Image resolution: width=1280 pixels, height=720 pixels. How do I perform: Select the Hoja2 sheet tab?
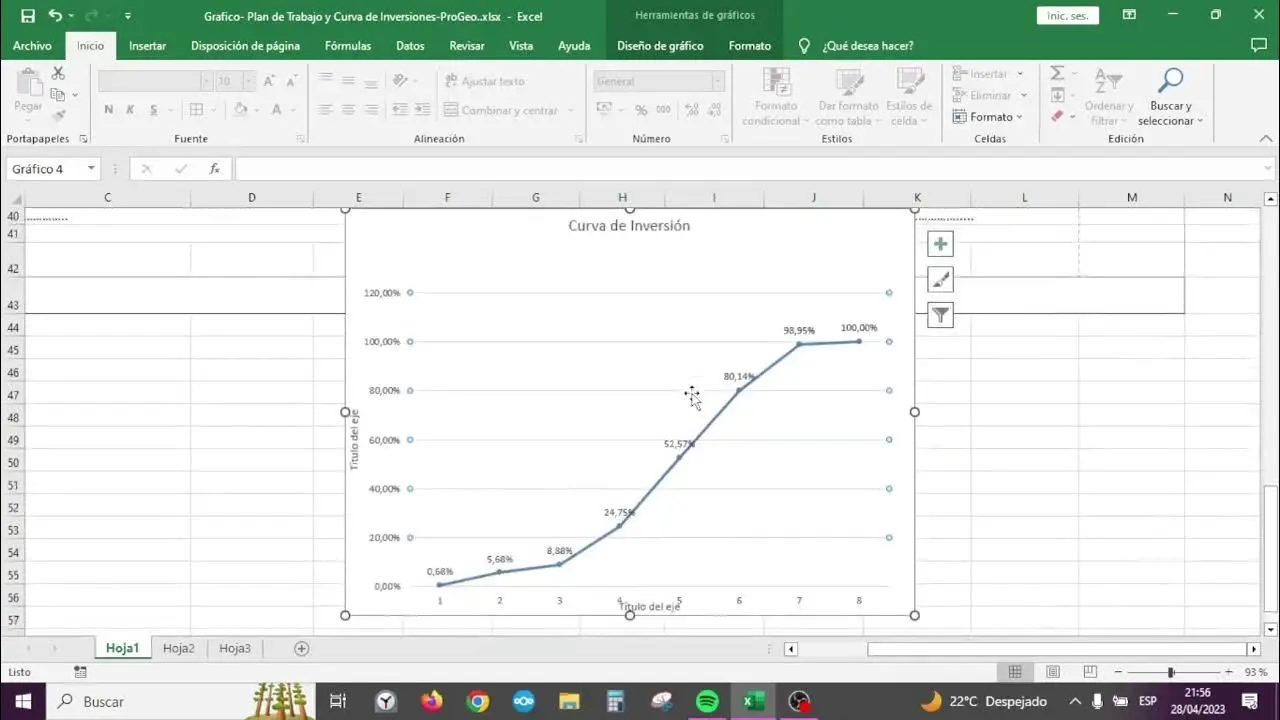click(179, 648)
